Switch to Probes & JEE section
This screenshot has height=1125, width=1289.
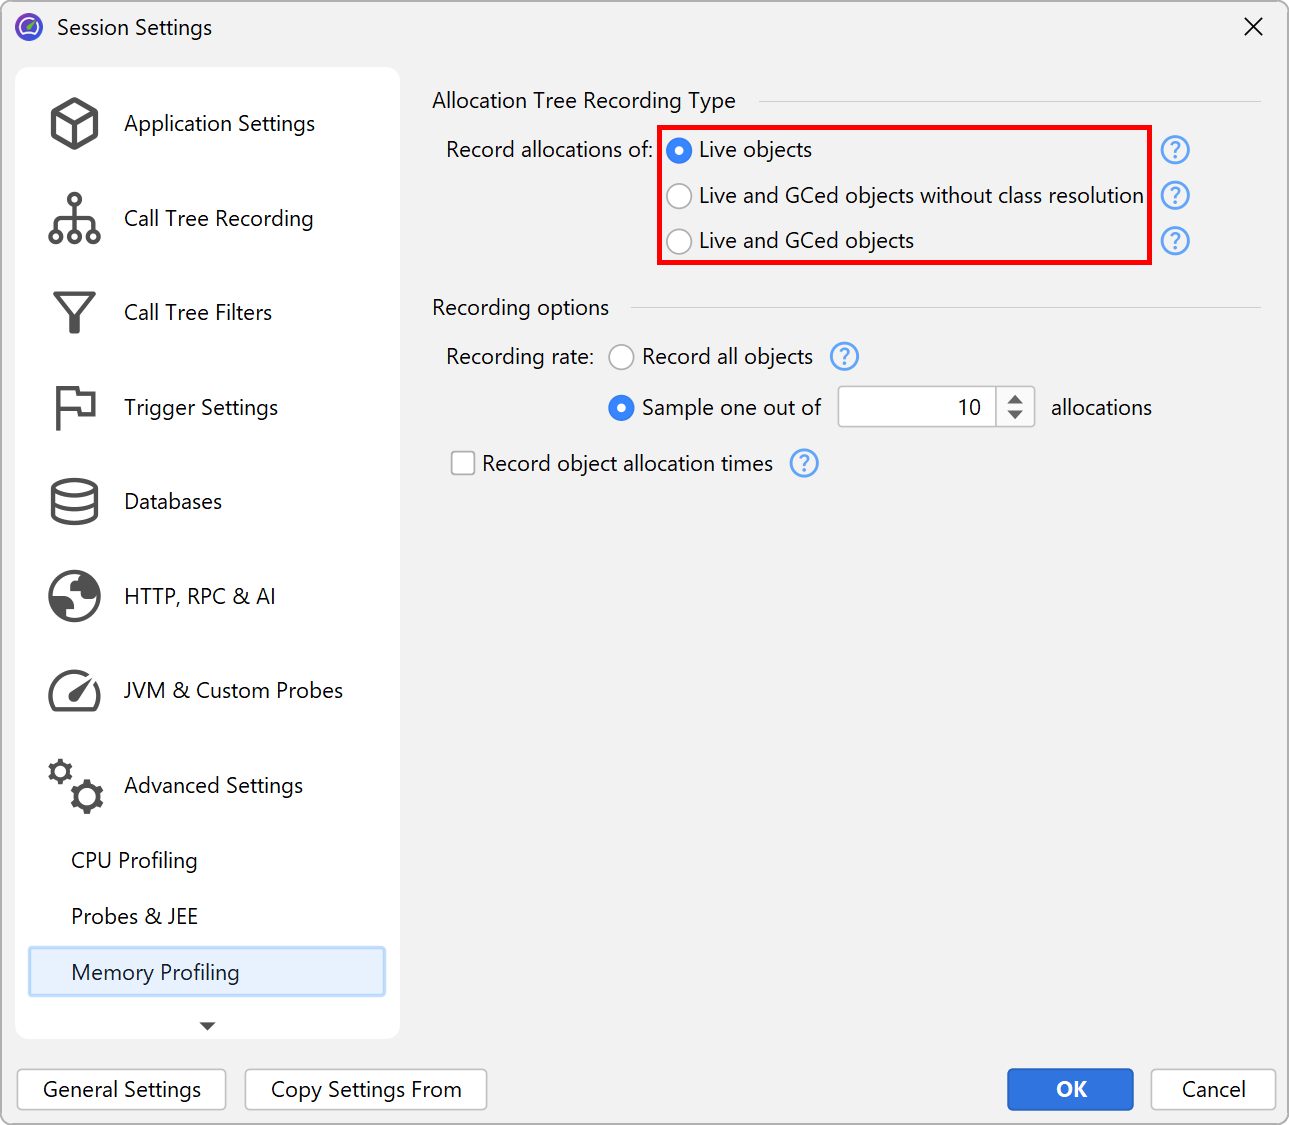tap(134, 917)
